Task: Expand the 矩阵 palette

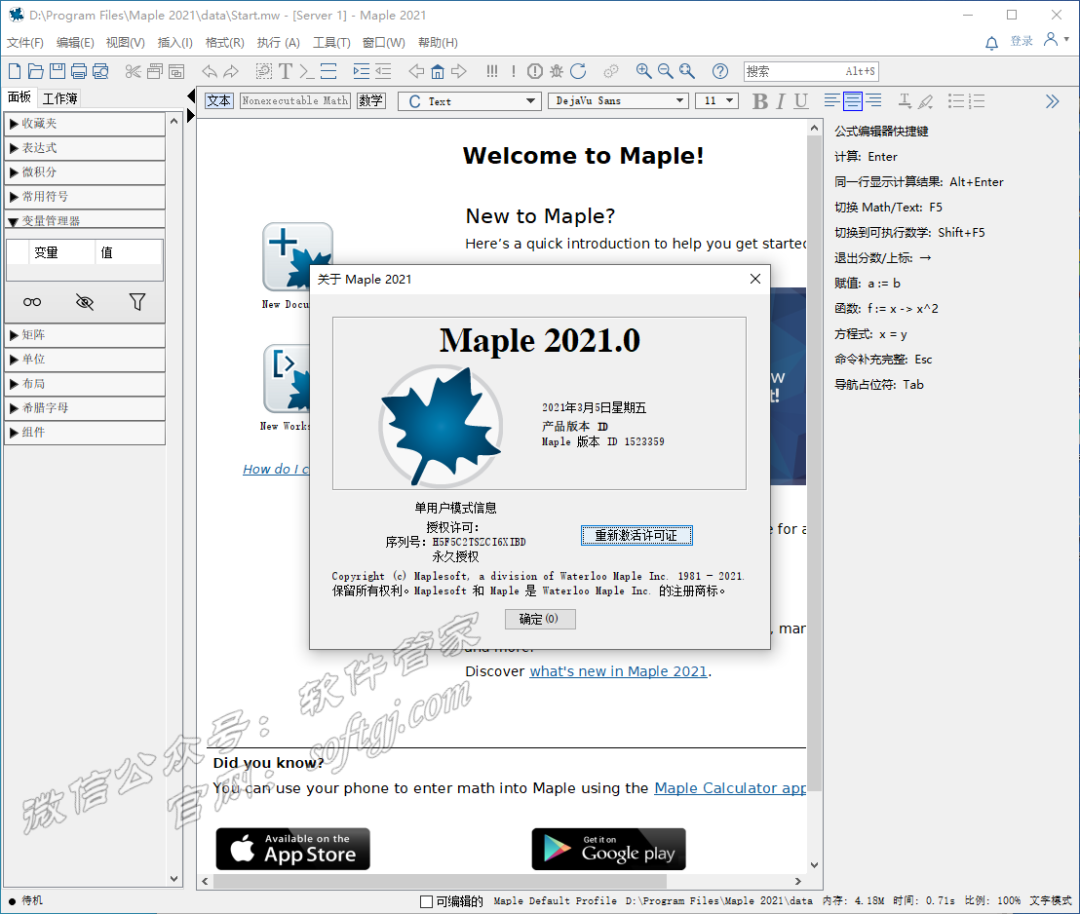Action: (x=85, y=335)
